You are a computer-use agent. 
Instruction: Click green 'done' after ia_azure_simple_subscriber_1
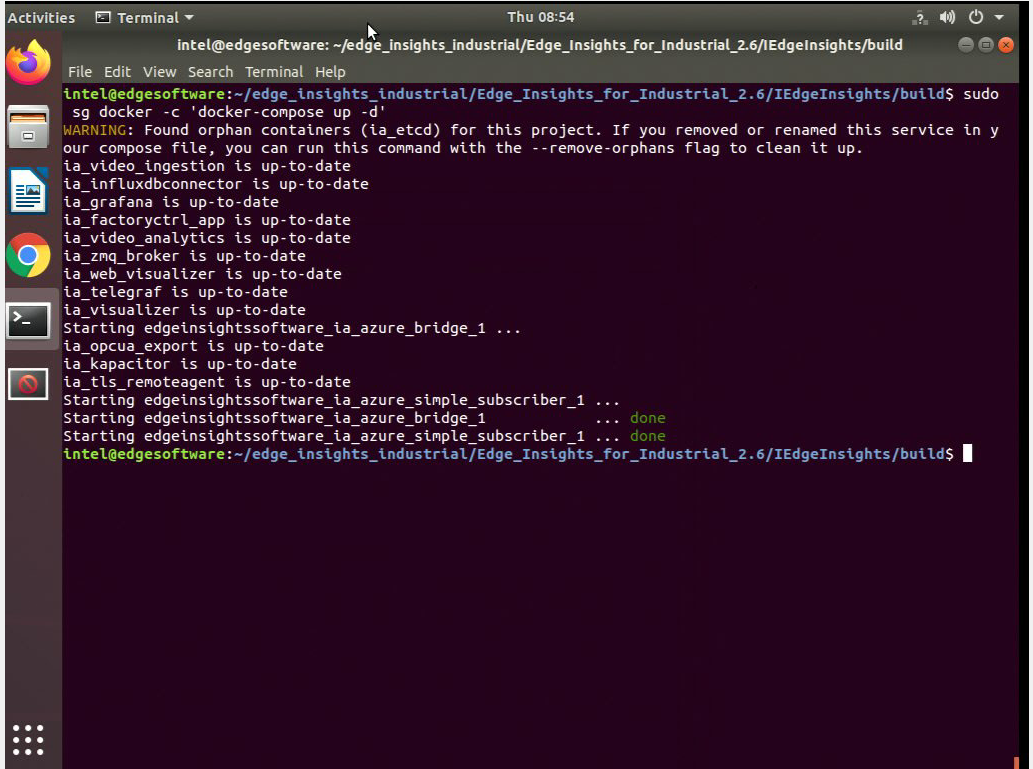point(648,436)
